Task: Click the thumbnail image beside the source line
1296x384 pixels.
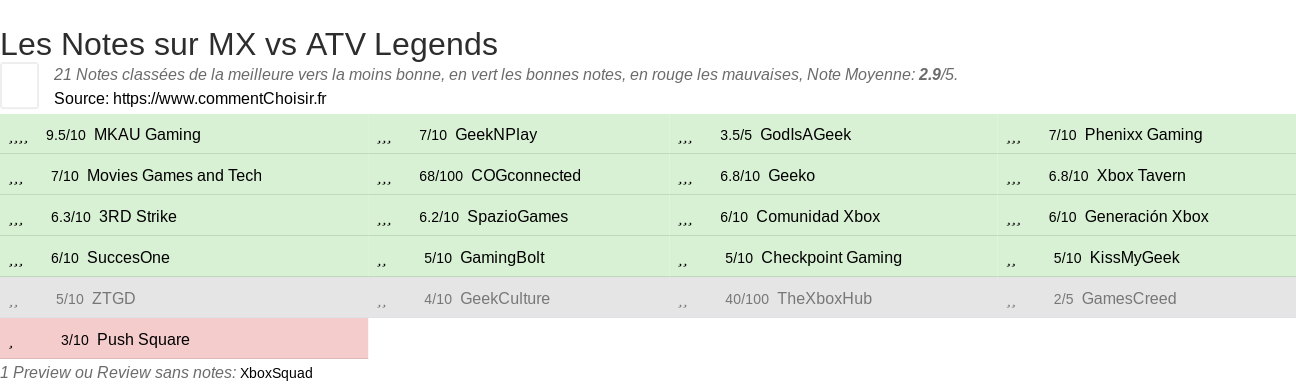Action: pyautogui.click(x=19, y=85)
